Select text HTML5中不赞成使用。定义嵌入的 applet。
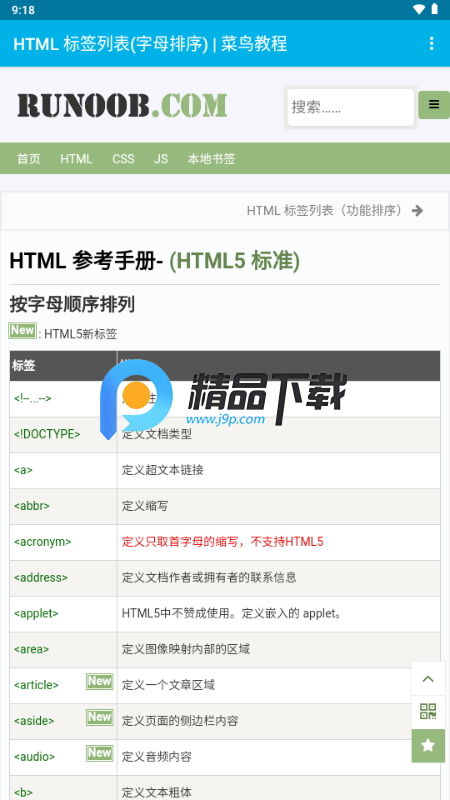The height and width of the screenshot is (800, 450). [x=232, y=613]
